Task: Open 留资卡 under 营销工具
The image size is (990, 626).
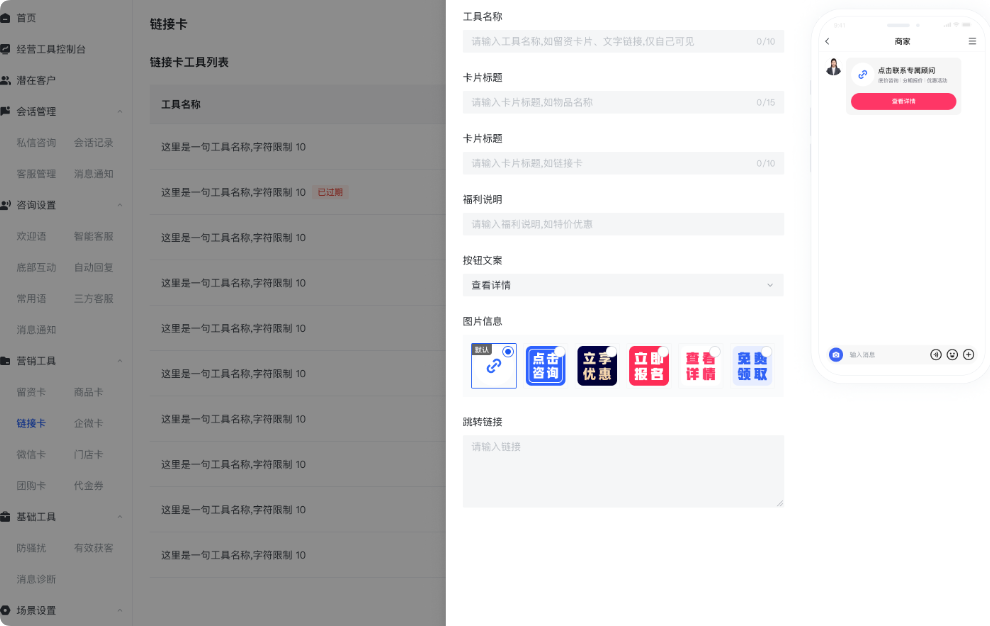Action: coord(31,392)
